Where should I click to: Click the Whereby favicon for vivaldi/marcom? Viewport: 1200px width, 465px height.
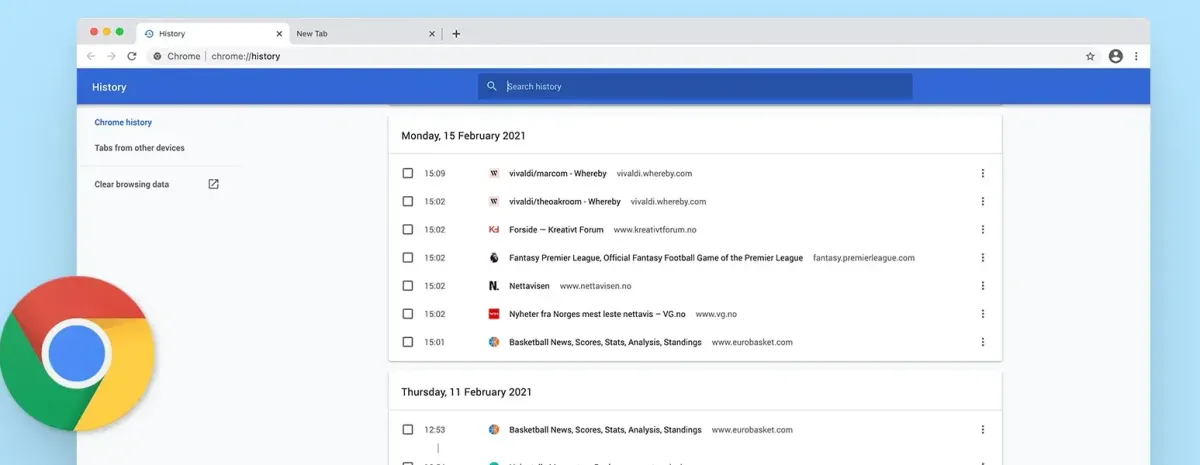(x=494, y=173)
